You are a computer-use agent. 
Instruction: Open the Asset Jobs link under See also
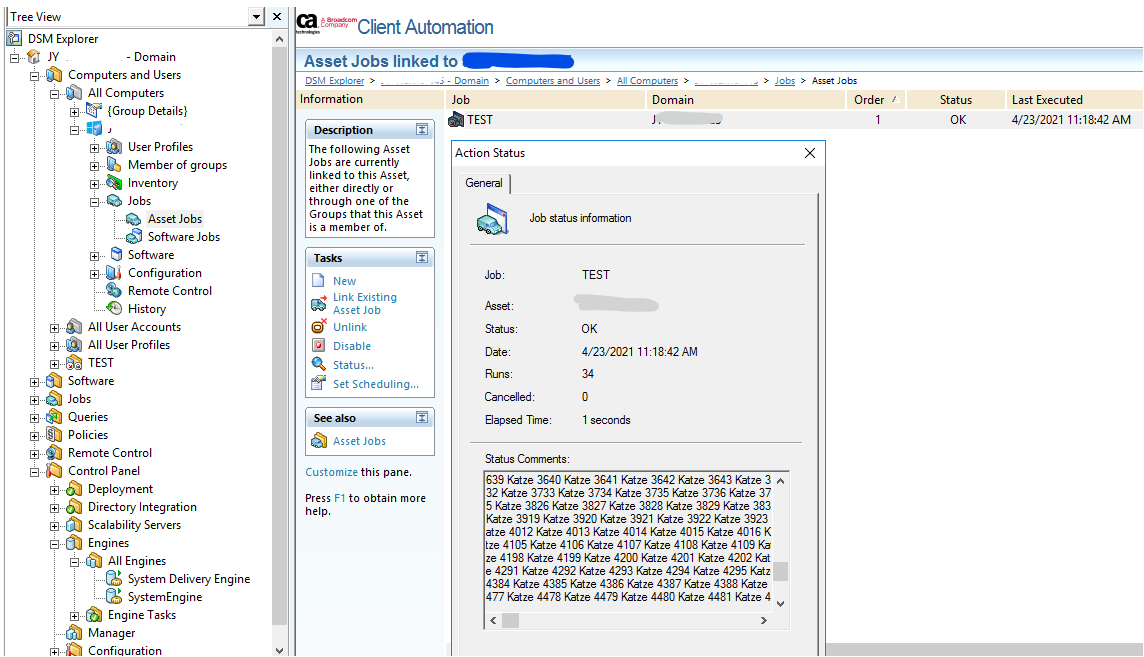(359, 441)
